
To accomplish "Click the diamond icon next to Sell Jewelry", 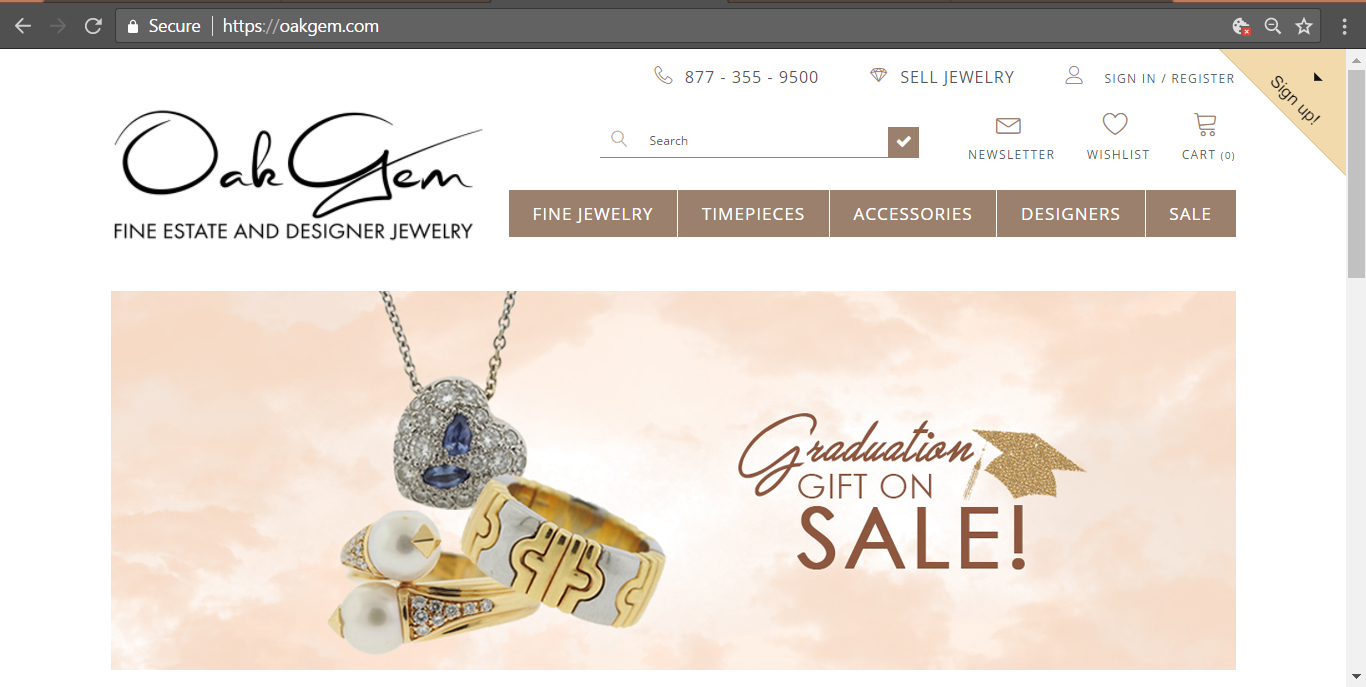I will click(x=878, y=76).
